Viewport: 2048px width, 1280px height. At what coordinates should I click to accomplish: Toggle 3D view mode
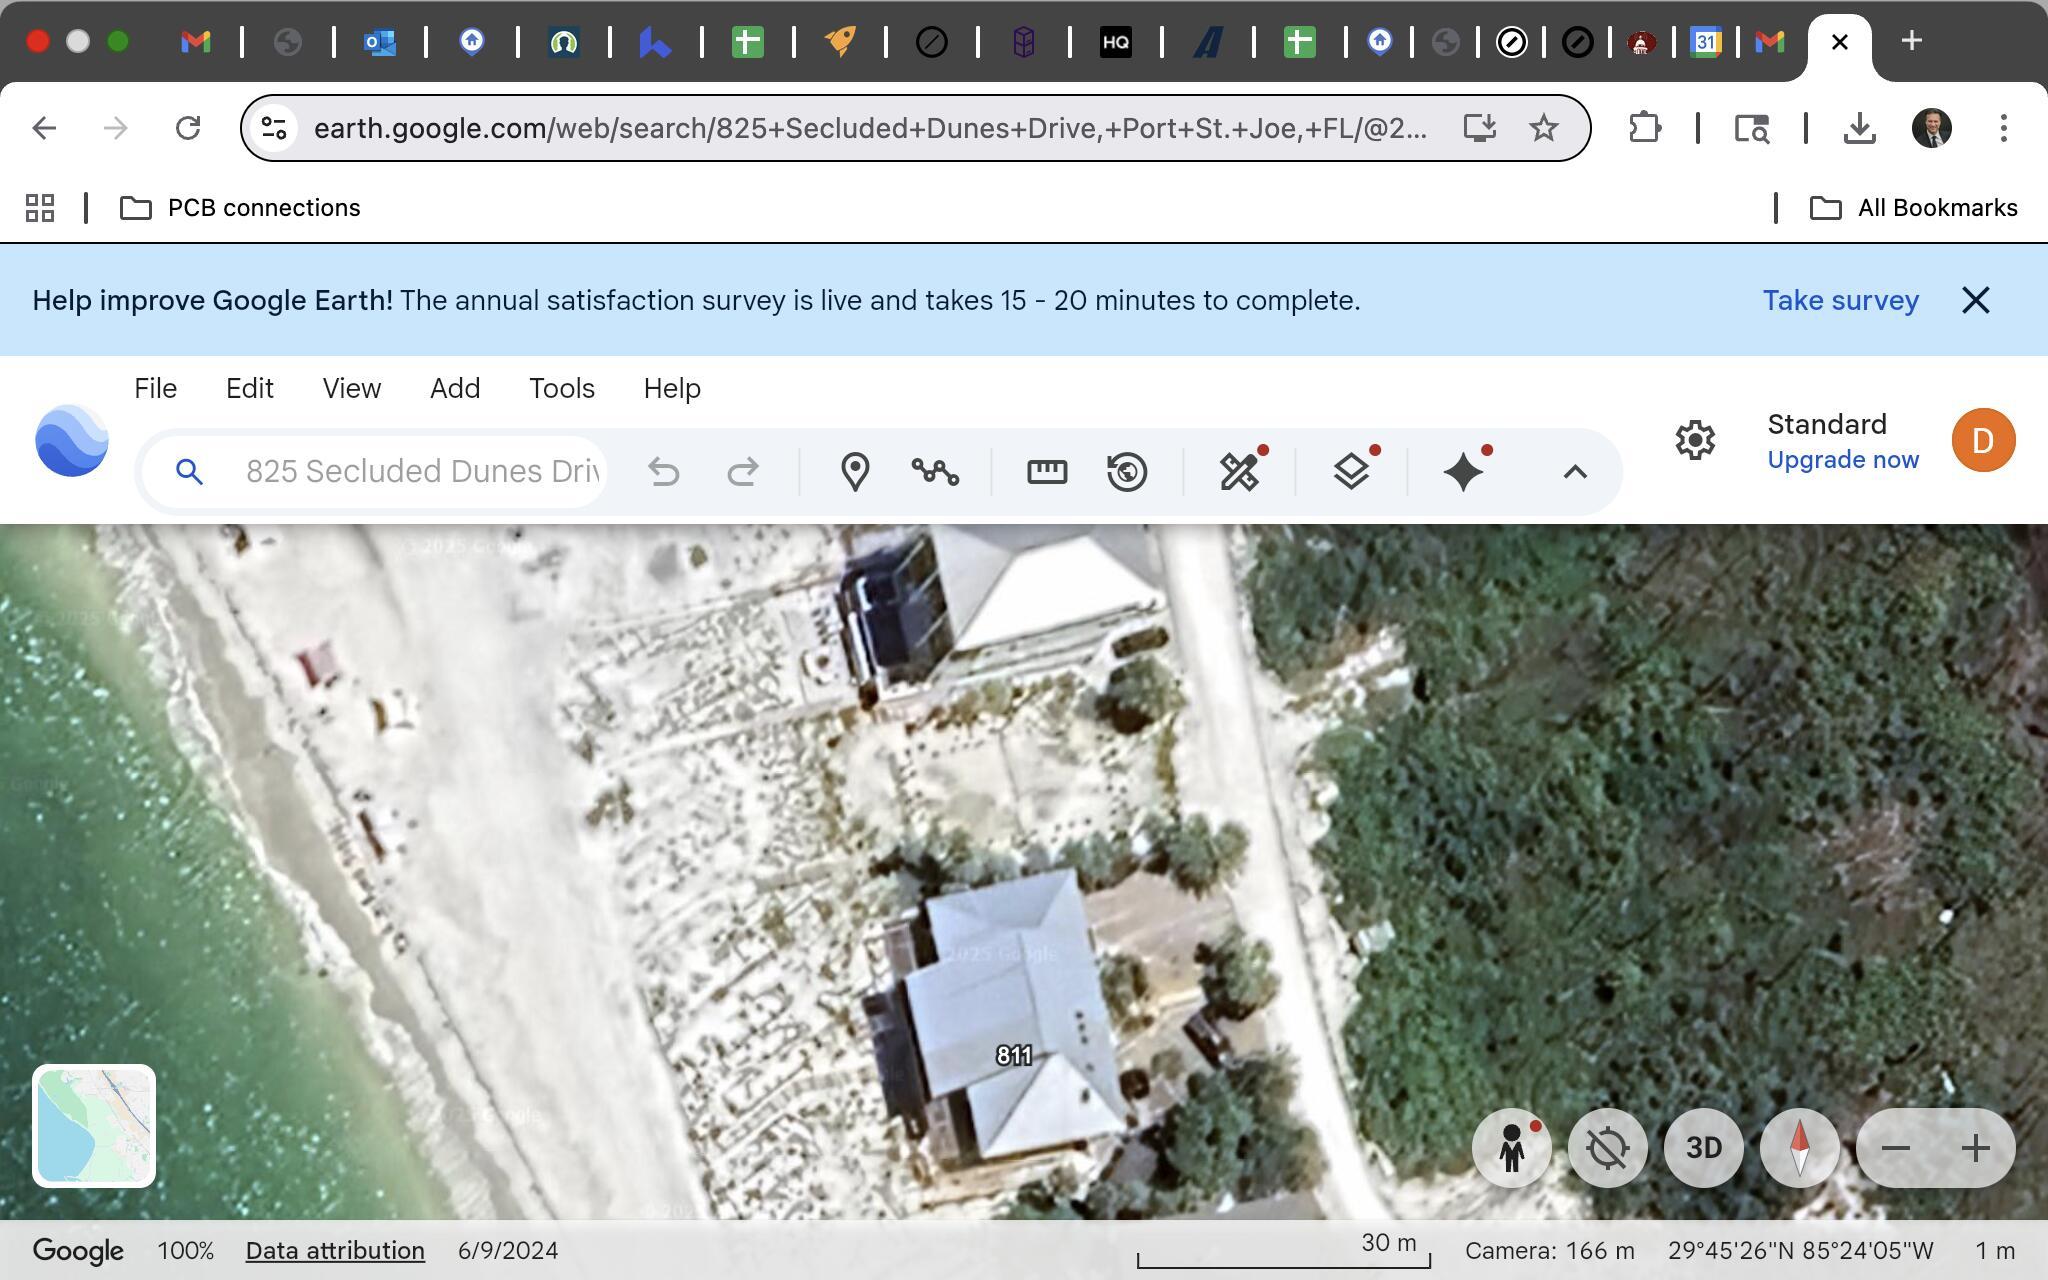tap(1704, 1148)
